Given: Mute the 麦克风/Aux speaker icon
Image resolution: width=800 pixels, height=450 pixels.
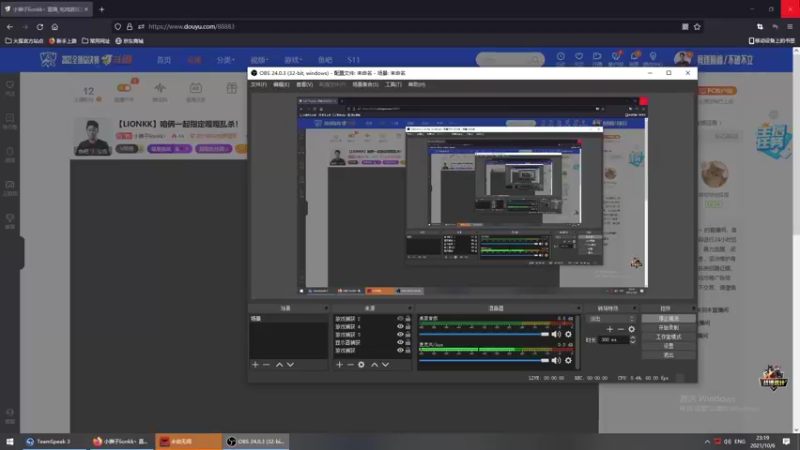Looking at the screenshot, I should [556, 360].
